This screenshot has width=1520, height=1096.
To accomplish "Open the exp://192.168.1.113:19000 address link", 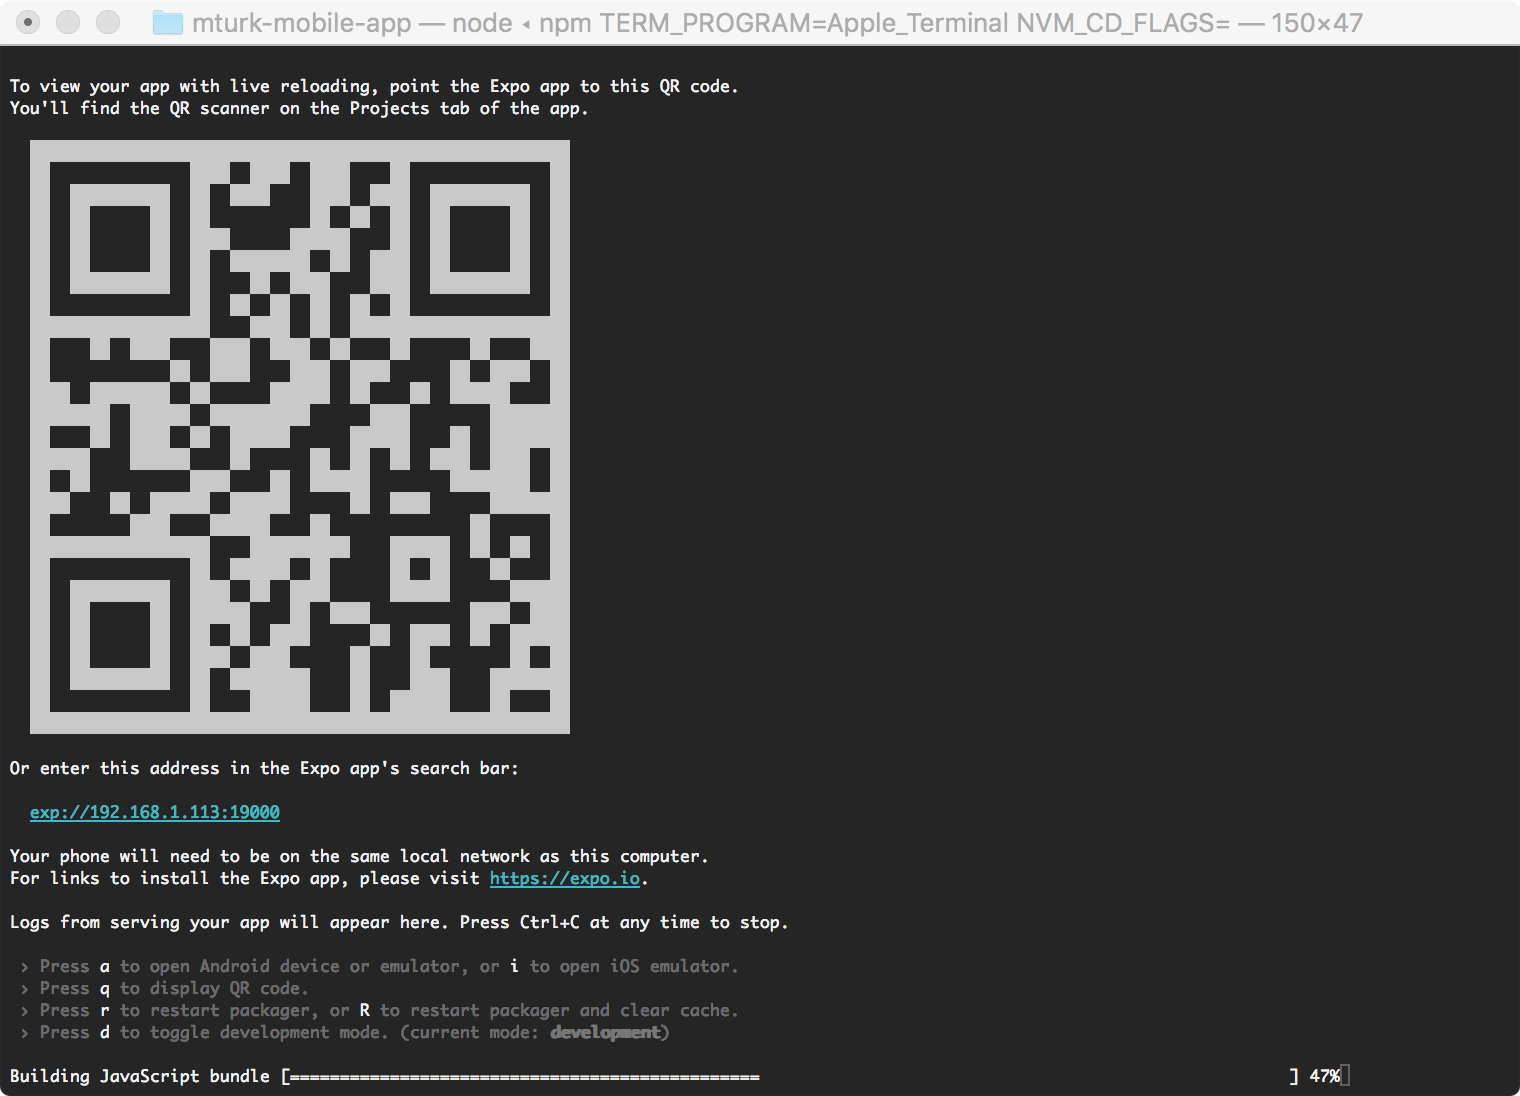I will (155, 812).
